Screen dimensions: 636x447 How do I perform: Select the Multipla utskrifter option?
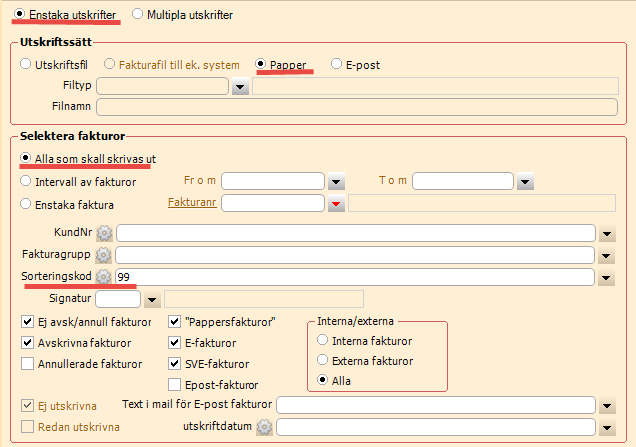pos(138,16)
